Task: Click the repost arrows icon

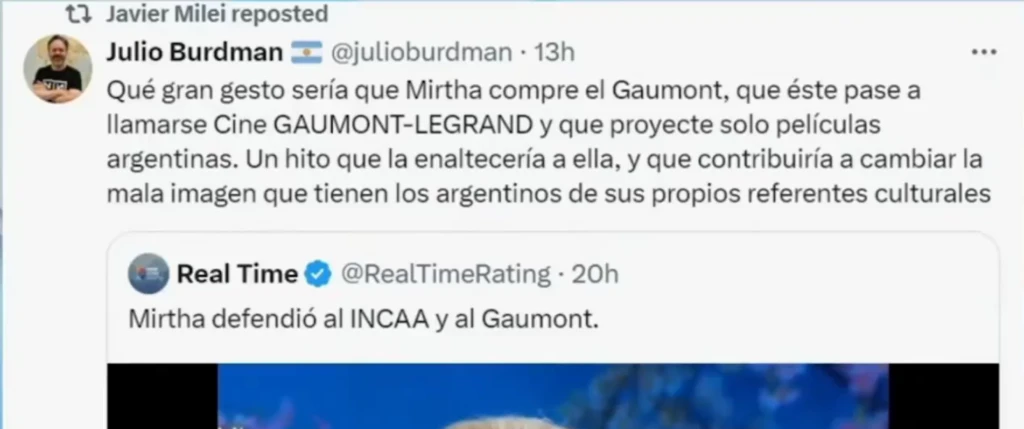Action: pyautogui.click(x=80, y=14)
